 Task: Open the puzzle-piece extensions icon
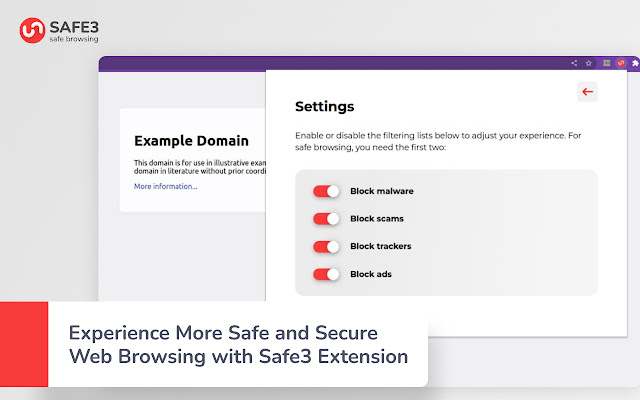[x=635, y=63]
